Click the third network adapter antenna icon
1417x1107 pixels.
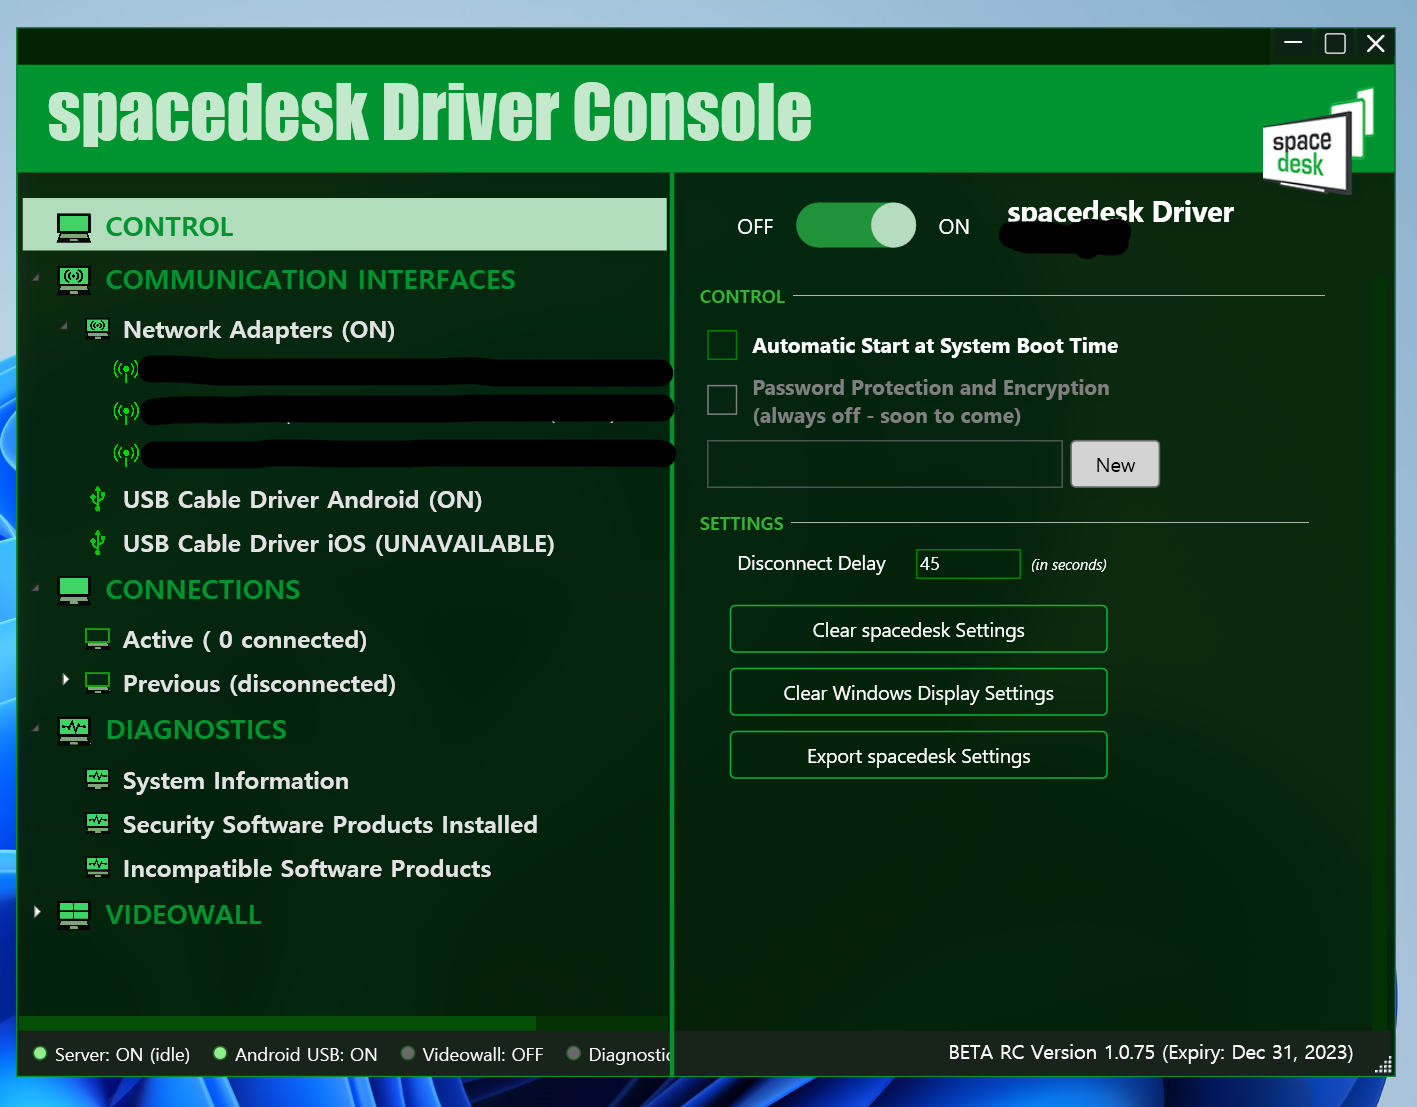[125, 454]
